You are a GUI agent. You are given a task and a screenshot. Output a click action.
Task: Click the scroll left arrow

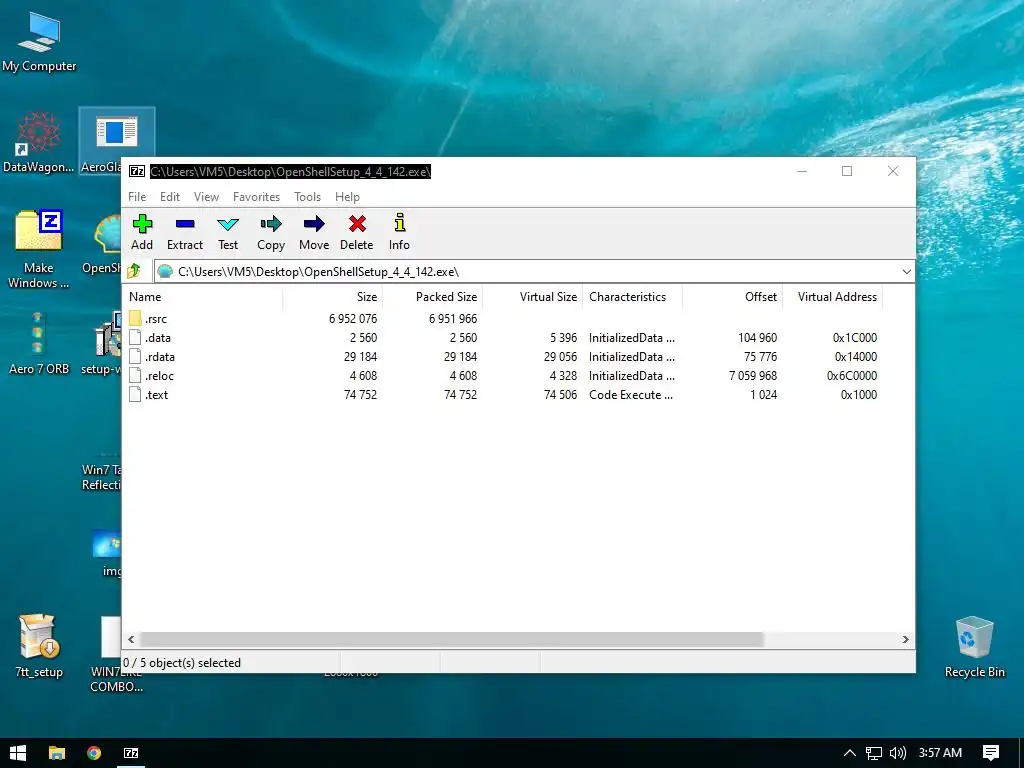(131, 639)
